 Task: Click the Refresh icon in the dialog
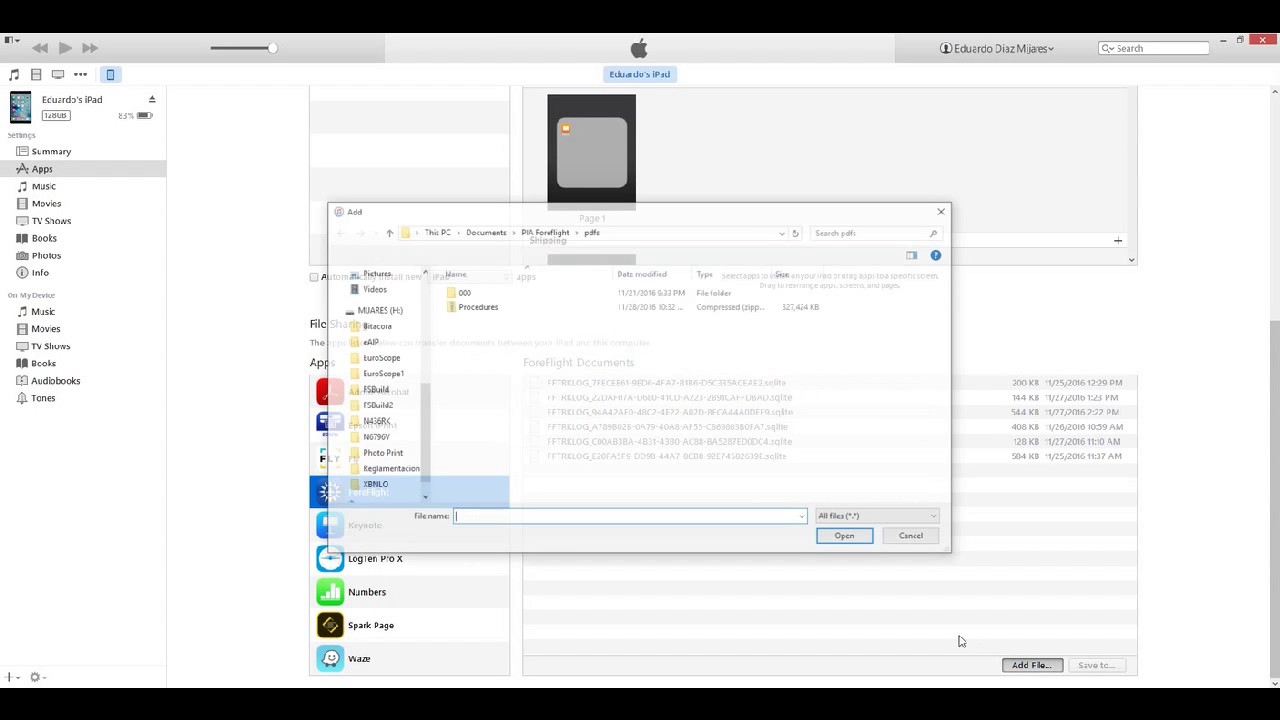[x=795, y=233]
